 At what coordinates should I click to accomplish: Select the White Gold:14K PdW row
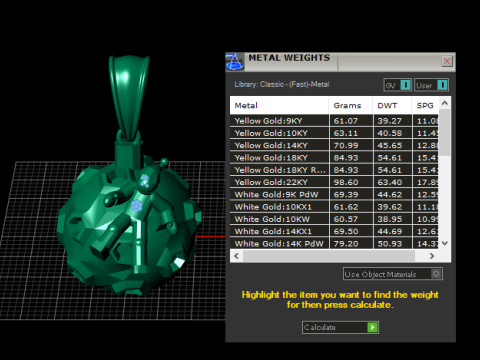pos(334,244)
